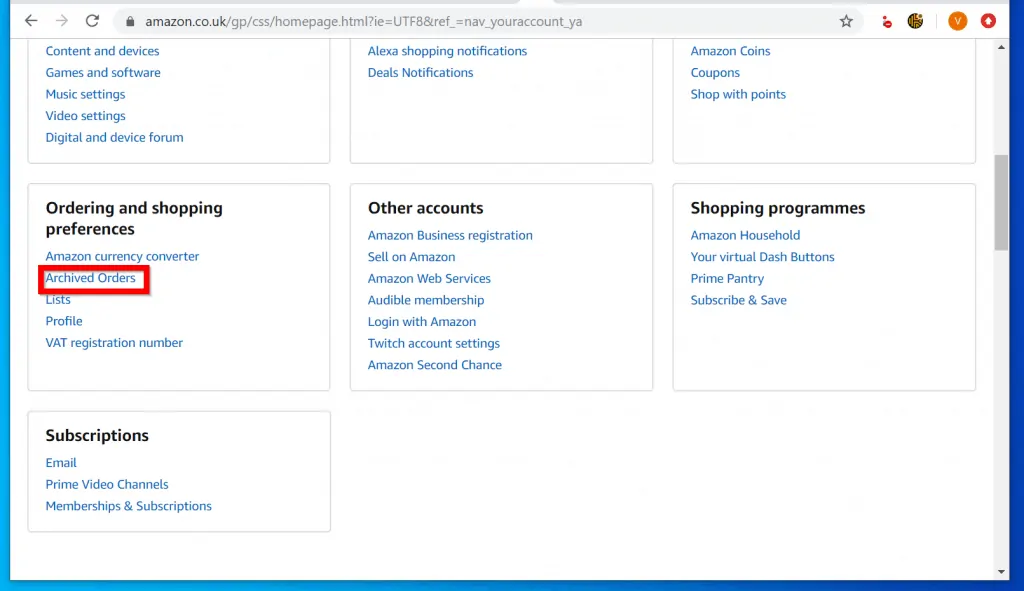The width and height of the screenshot is (1024, 591).
Task: Click the browser back arrow
Action: (x=31, y=21)
